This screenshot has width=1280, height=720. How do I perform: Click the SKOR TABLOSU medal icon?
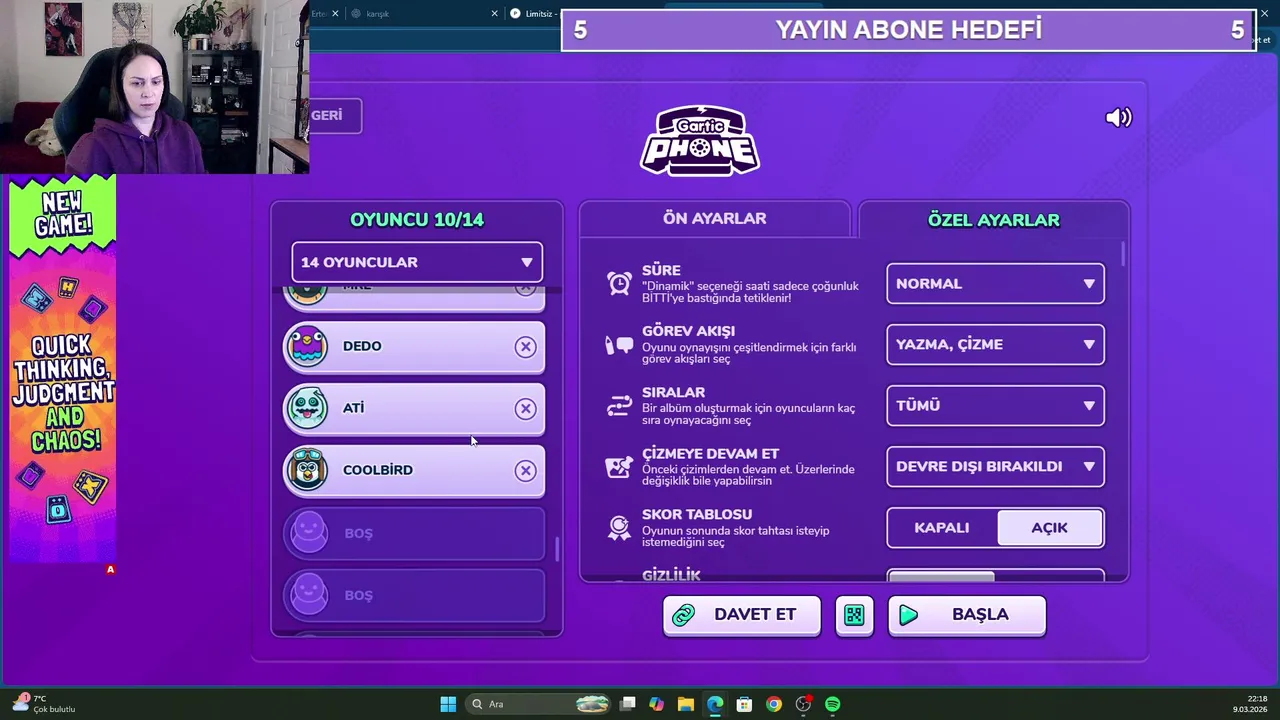[619, 527]
